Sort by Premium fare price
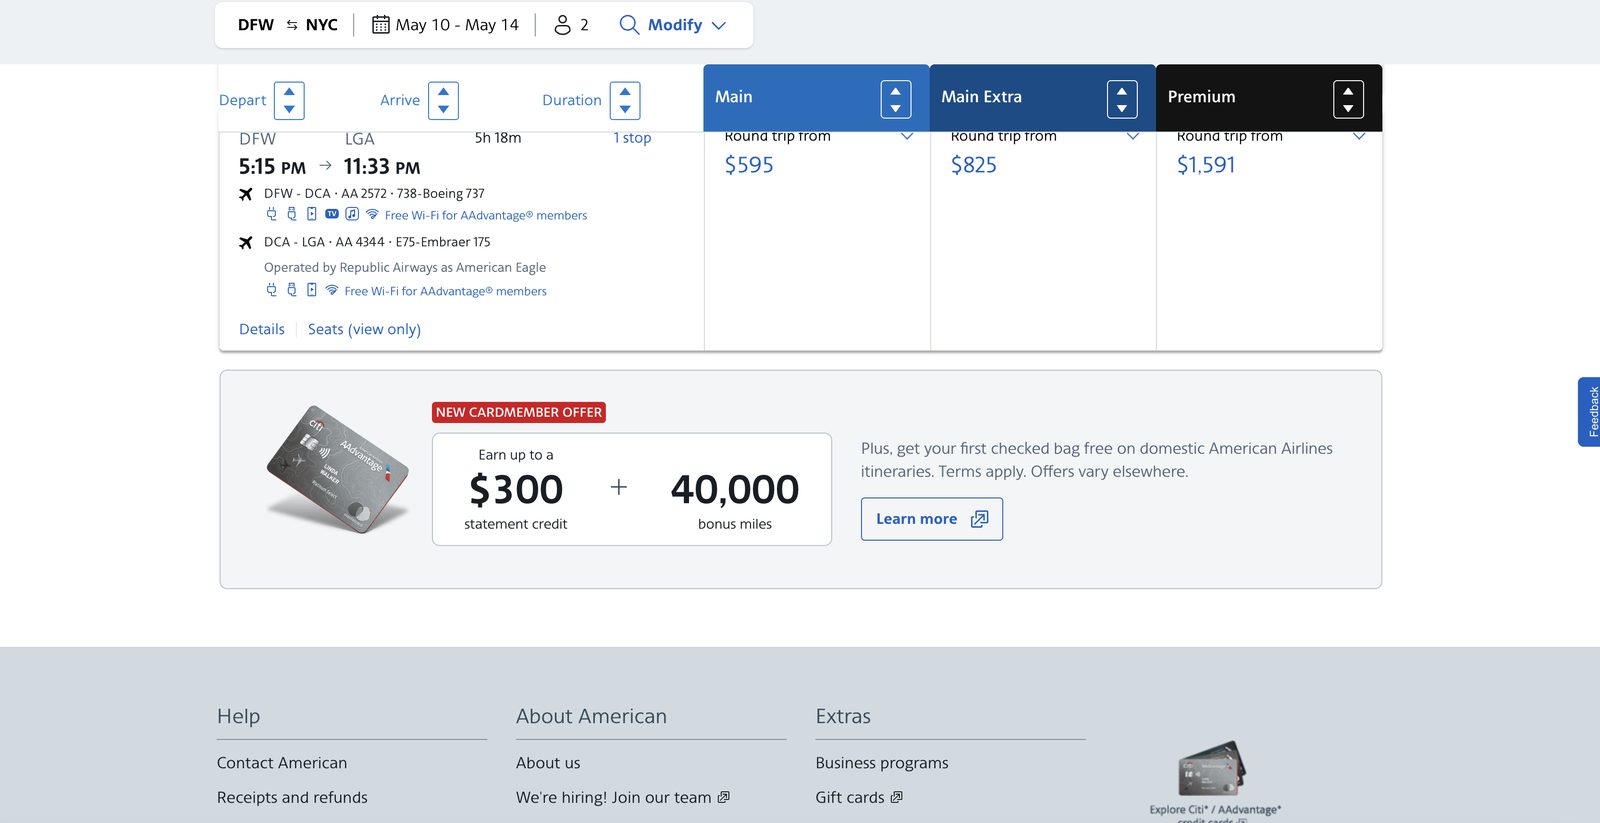The width and height of the screenshot is (1600, 823). click(1348, 99)
